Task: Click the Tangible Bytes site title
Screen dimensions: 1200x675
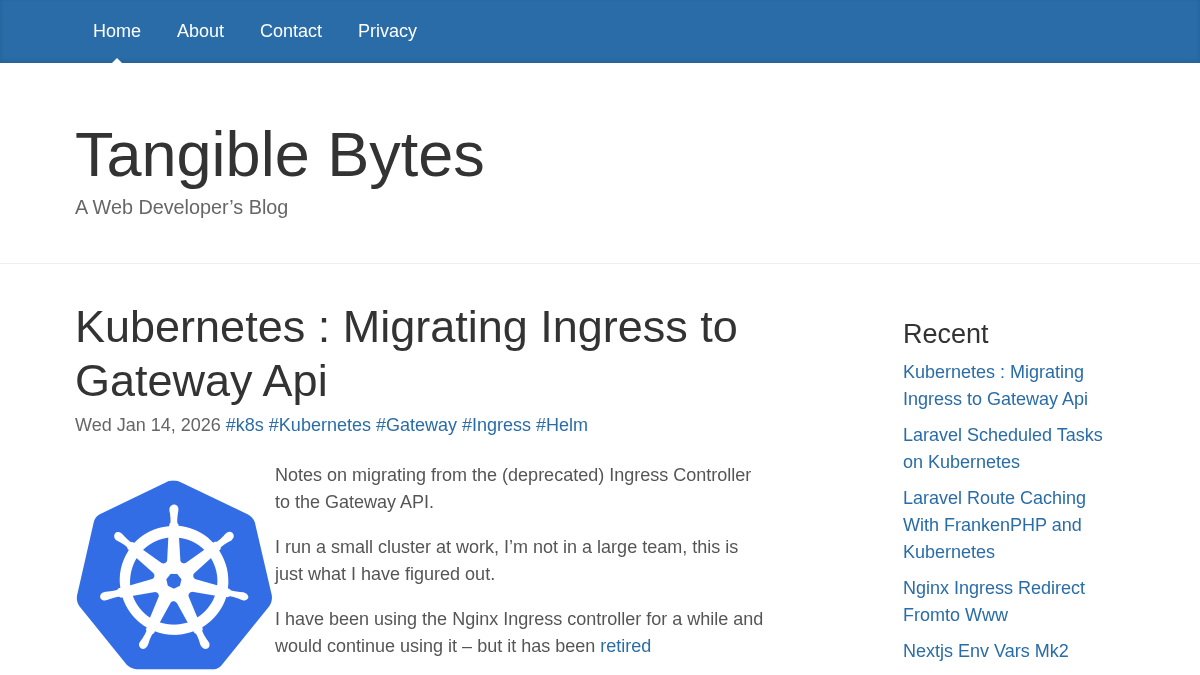Action: click(280, 154)
